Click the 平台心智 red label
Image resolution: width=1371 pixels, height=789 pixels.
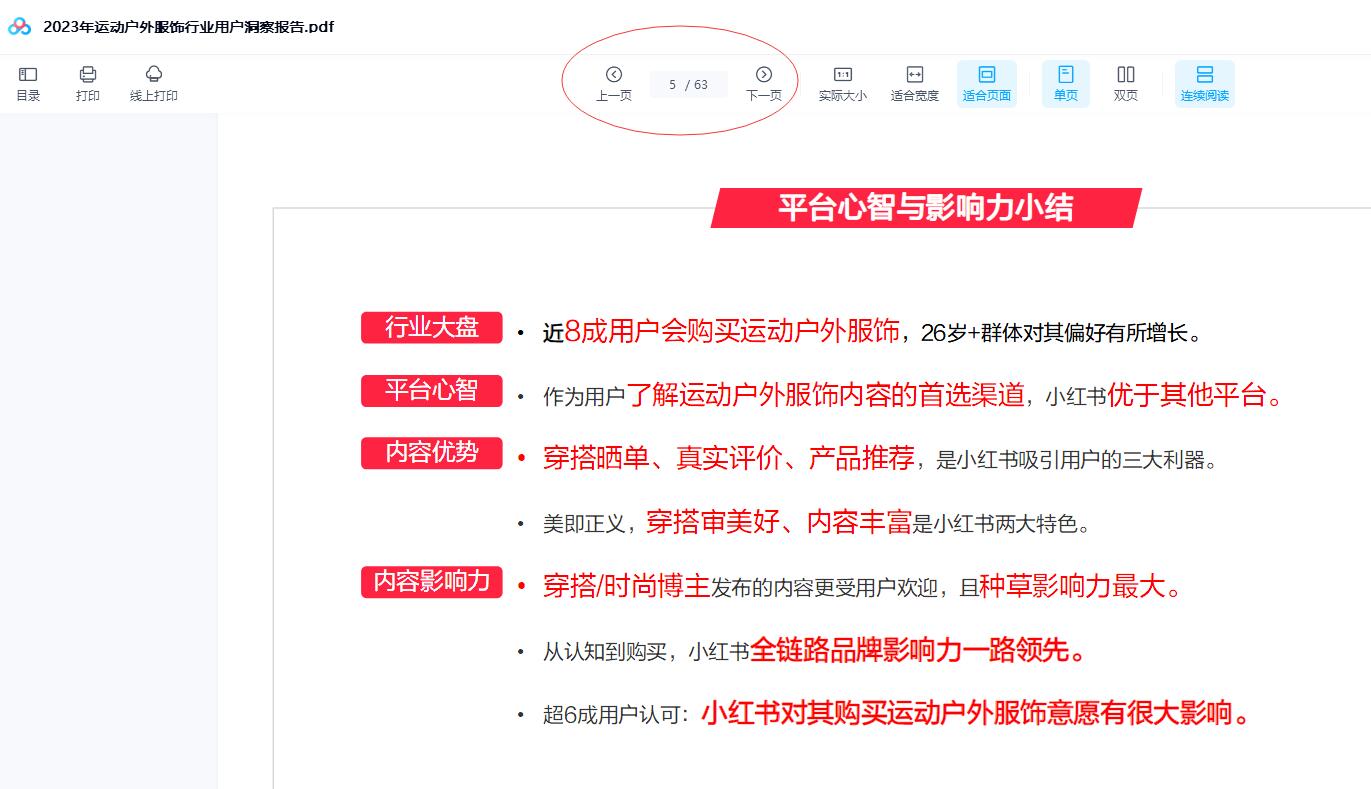click(431, 390)
